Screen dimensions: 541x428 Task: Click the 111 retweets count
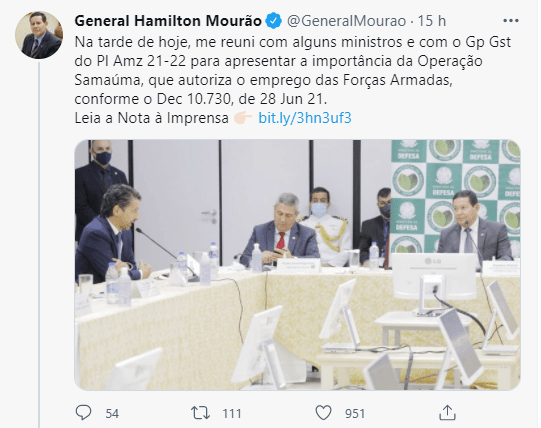tap(232, 413)
